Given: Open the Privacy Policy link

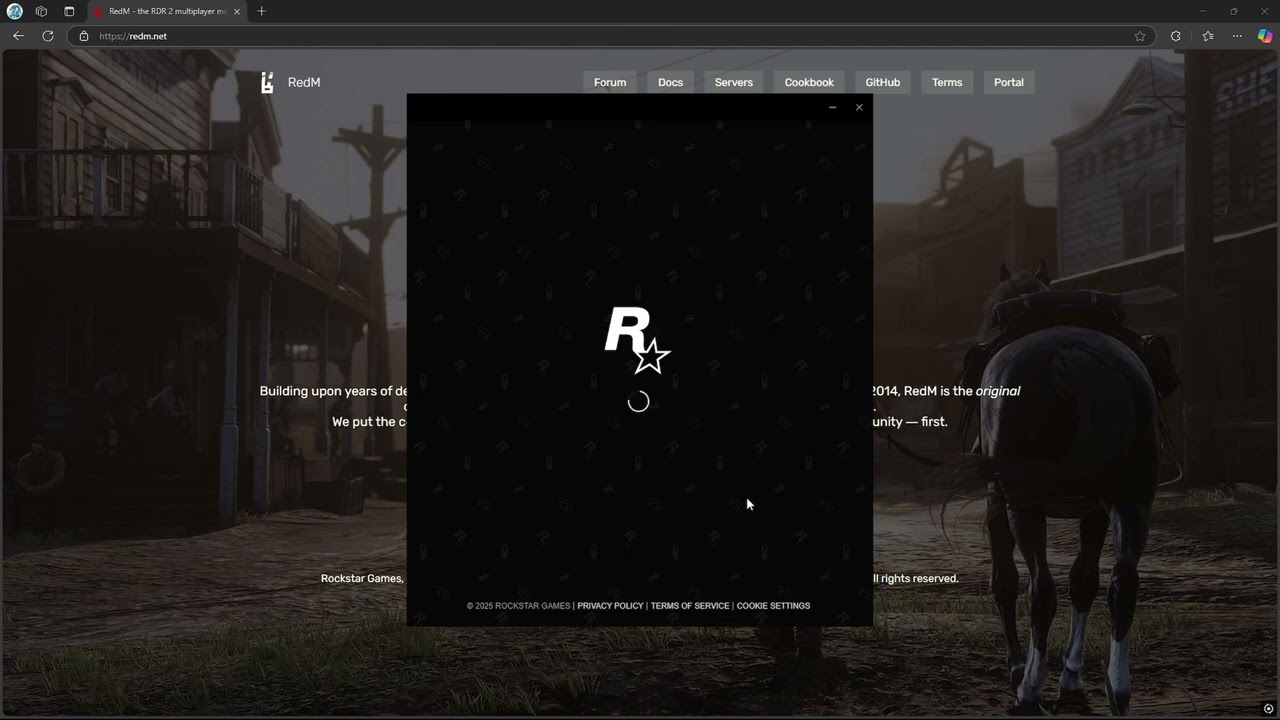Looking at the screenshot, I should pyautogui.click(x=610, y=606).
